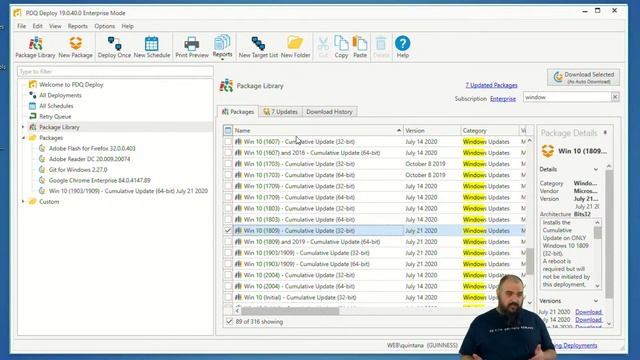Select Adobe Reader DC package
640x360 pixels.
89,159
